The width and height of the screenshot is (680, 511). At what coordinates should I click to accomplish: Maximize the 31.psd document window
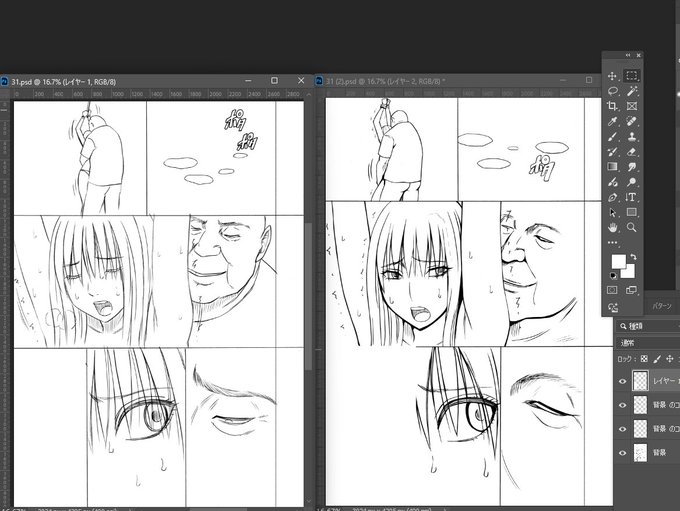[275, 81]
